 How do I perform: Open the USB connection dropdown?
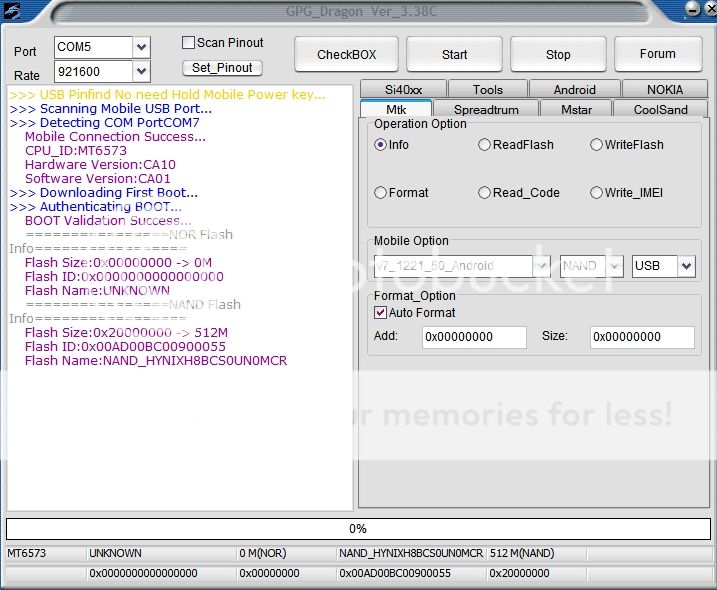click(685, 266)
